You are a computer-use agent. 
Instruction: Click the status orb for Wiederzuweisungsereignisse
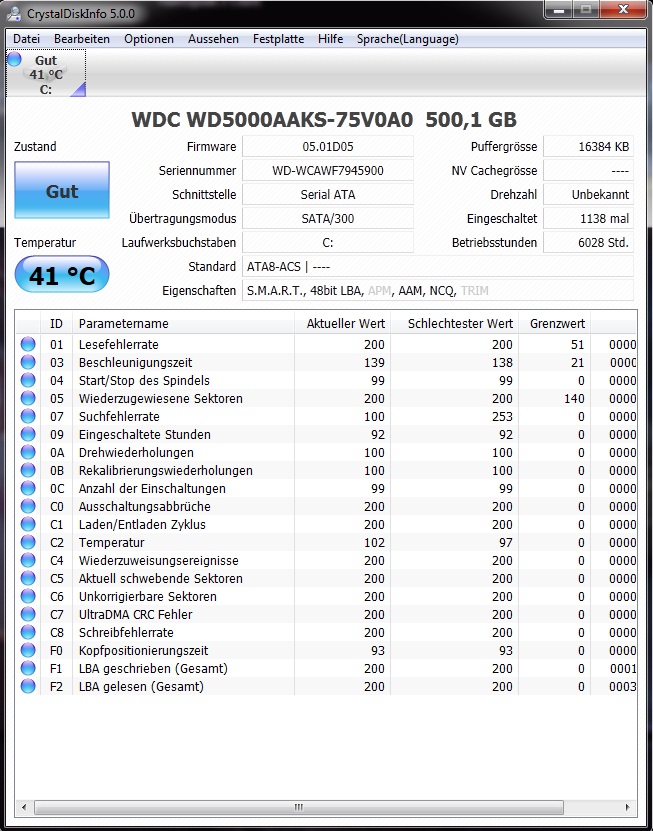coord(28,561)
